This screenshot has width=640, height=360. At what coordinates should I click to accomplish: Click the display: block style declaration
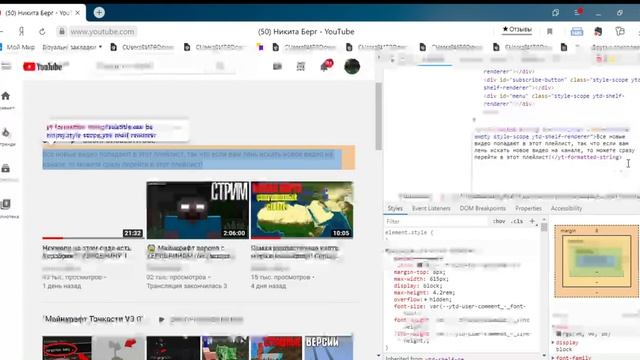tap(418, 286)
